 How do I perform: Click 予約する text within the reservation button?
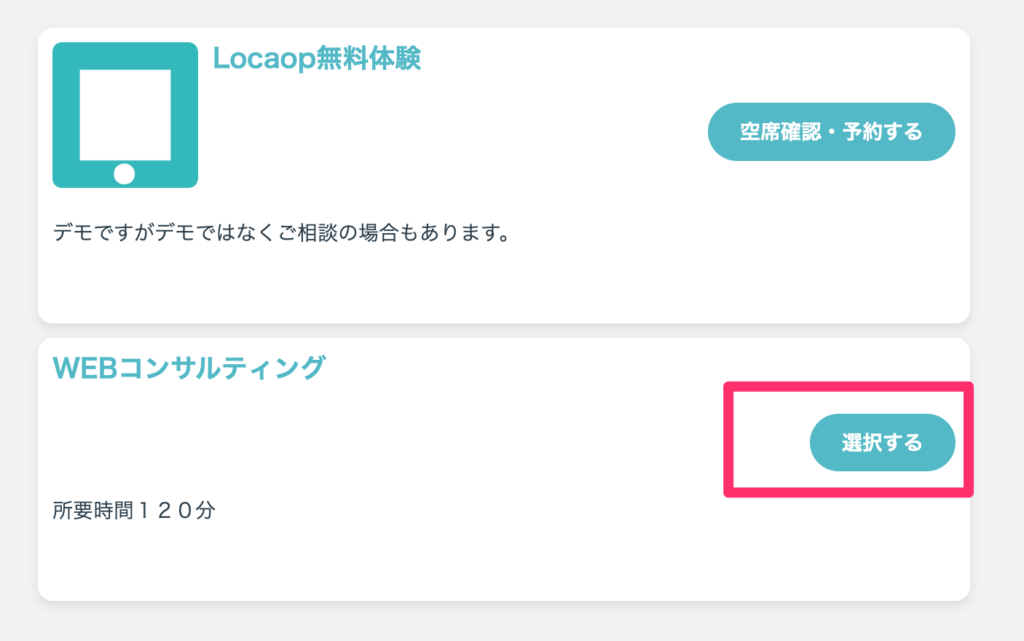coord(882,132)
